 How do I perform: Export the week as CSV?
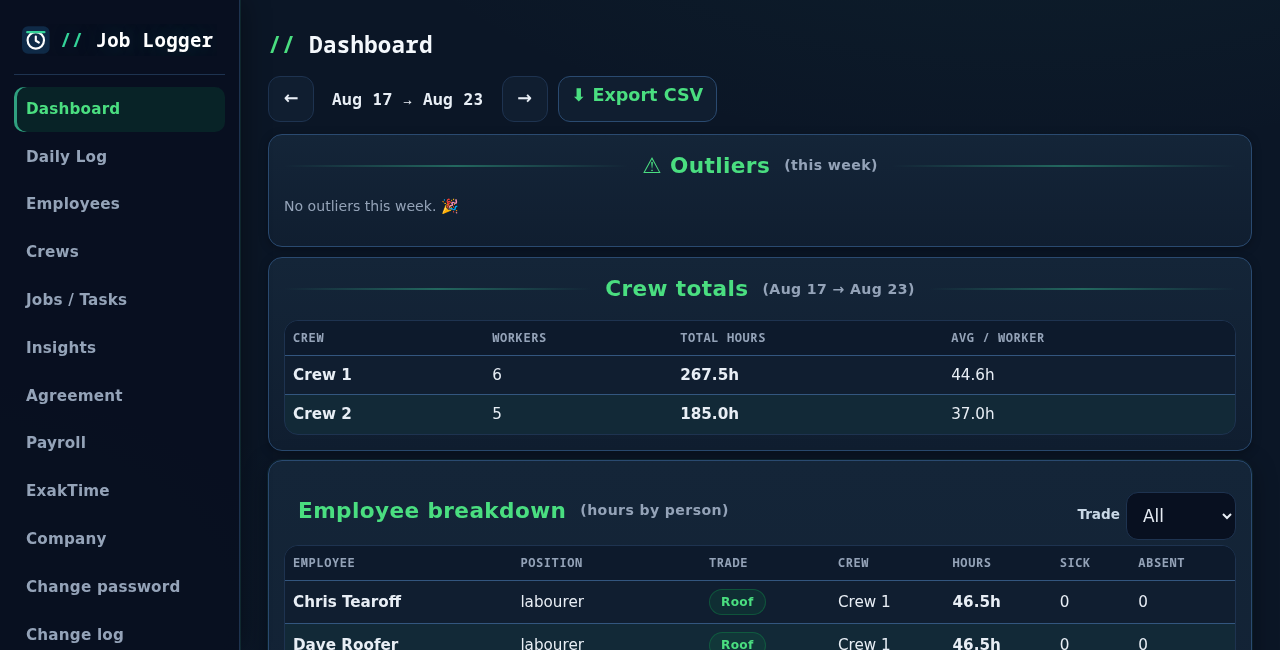click(x=637, y=99)
